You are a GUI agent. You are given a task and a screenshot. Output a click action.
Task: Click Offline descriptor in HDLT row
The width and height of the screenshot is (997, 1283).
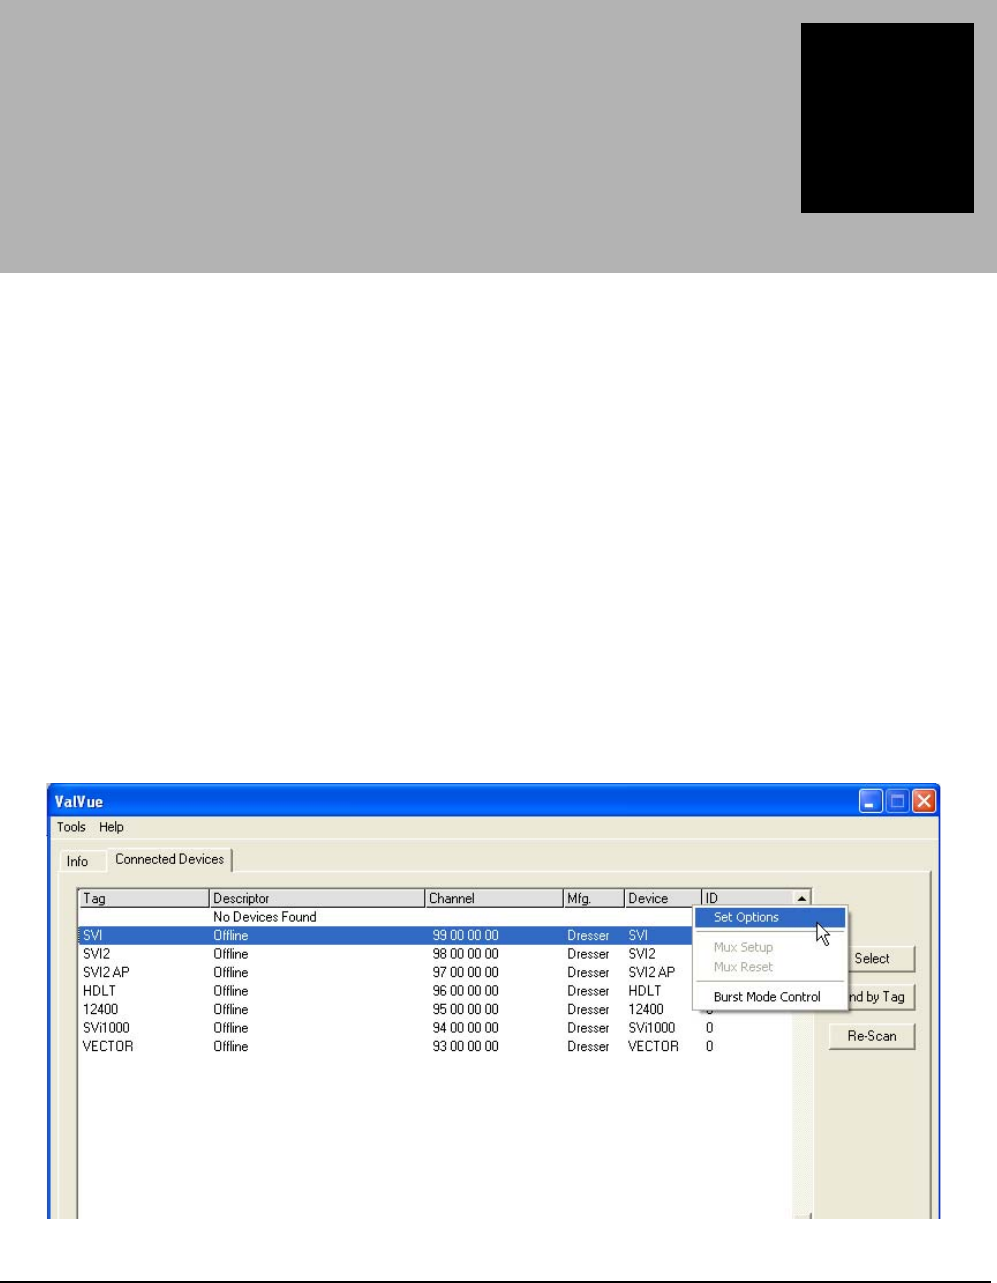[231, 991]
